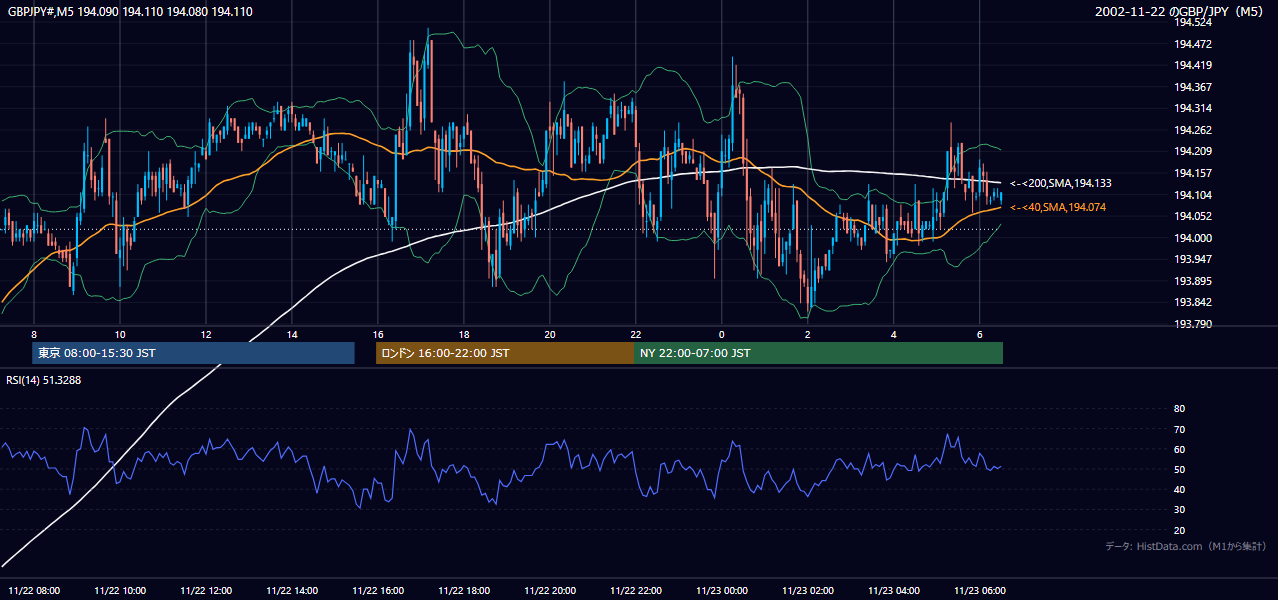1278x600 pixels.
Task: Click price axis value 193.842
Action: point(1192,302)
